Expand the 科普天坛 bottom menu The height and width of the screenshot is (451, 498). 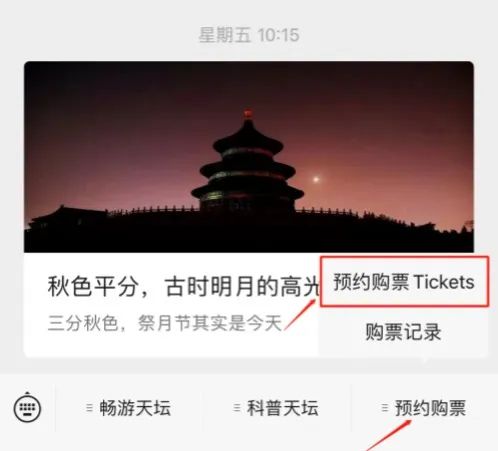(x=276, y=408)
